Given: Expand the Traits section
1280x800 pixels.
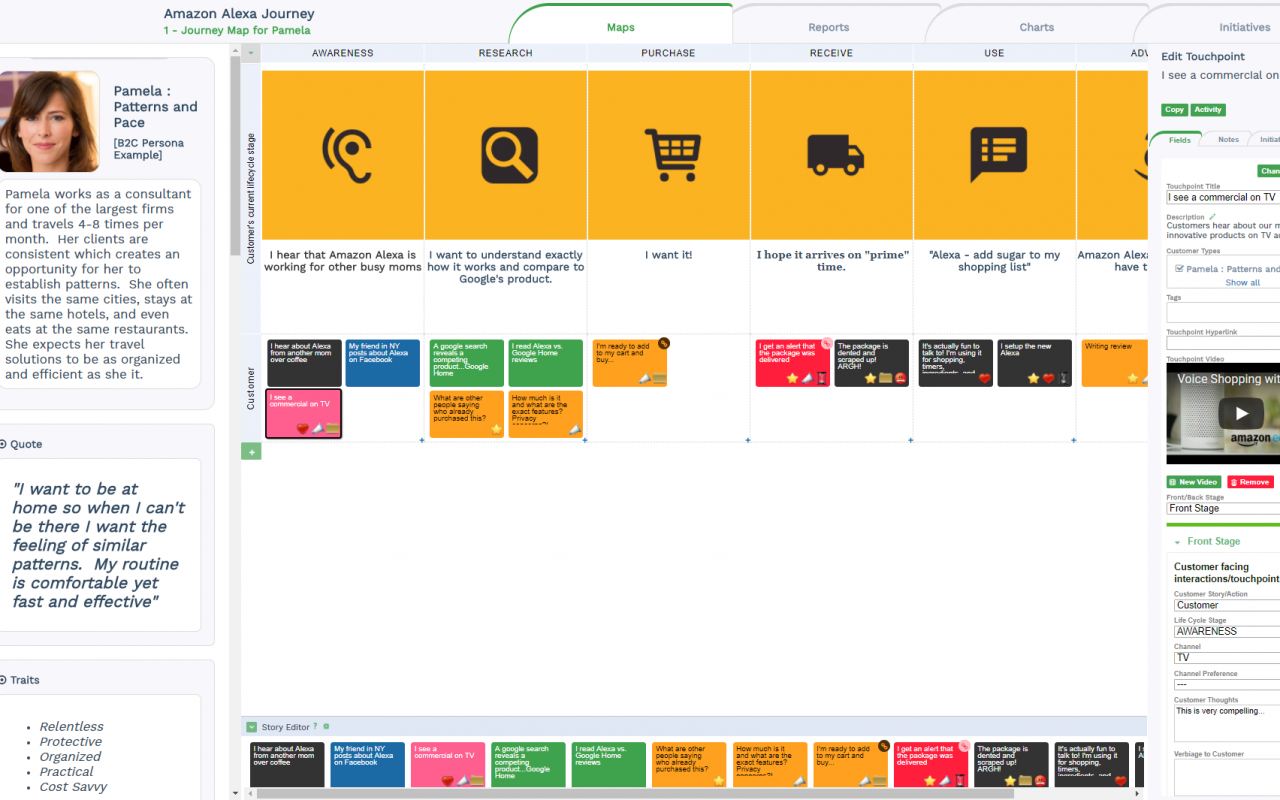Looking at the screenshot, I should coord(3,680).
